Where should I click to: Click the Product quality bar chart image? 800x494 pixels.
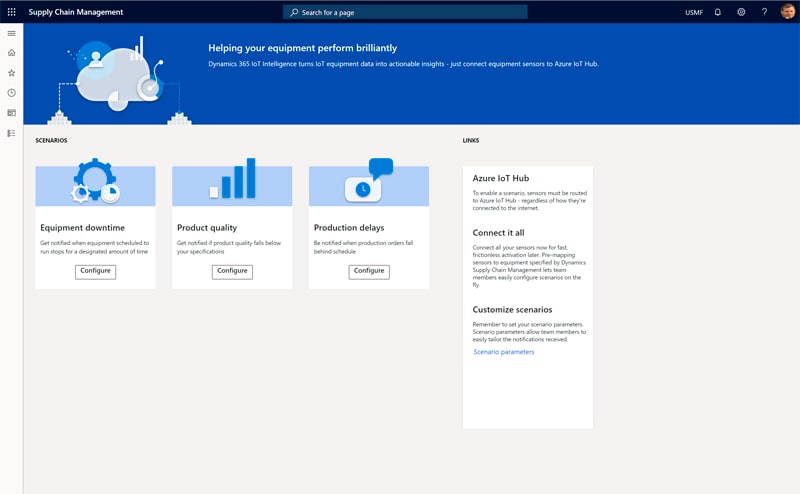click(232, 180)
